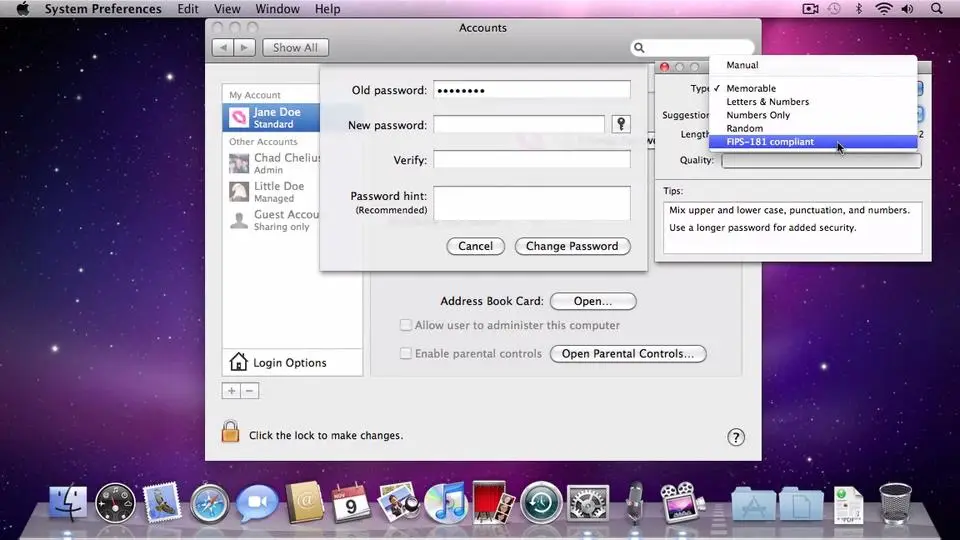Open the Edit menu
Viewport: 960px width, 540px height.
[x=187, y=9]
